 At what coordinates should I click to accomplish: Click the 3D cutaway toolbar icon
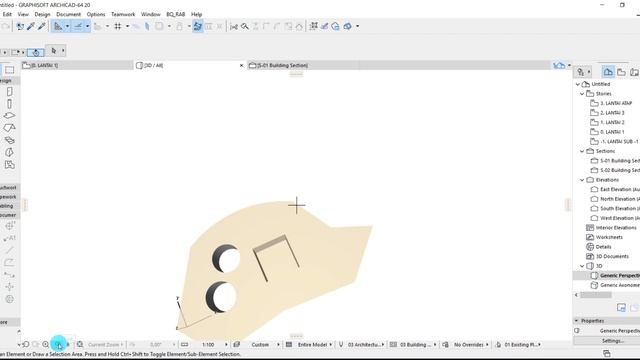coord(336,27)
